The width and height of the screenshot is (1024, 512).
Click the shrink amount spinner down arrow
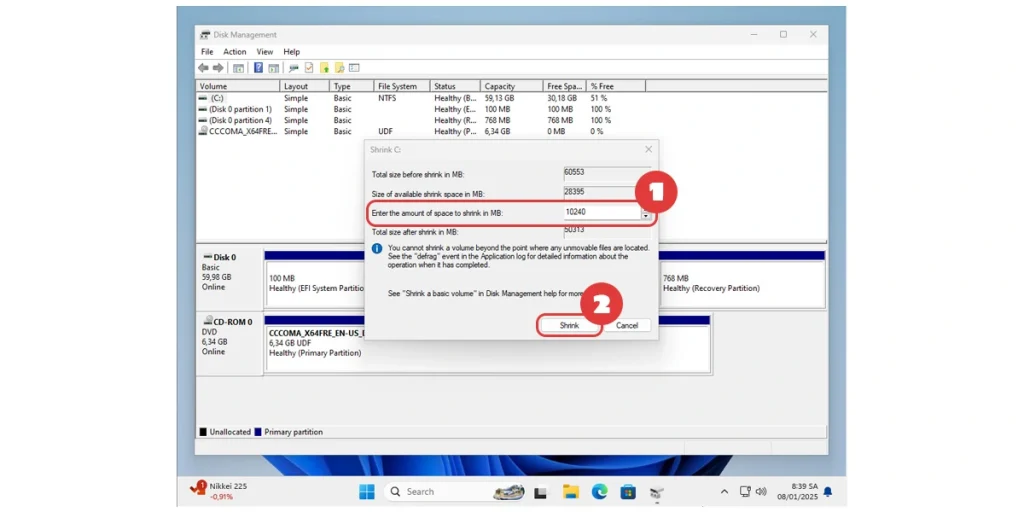646,216
